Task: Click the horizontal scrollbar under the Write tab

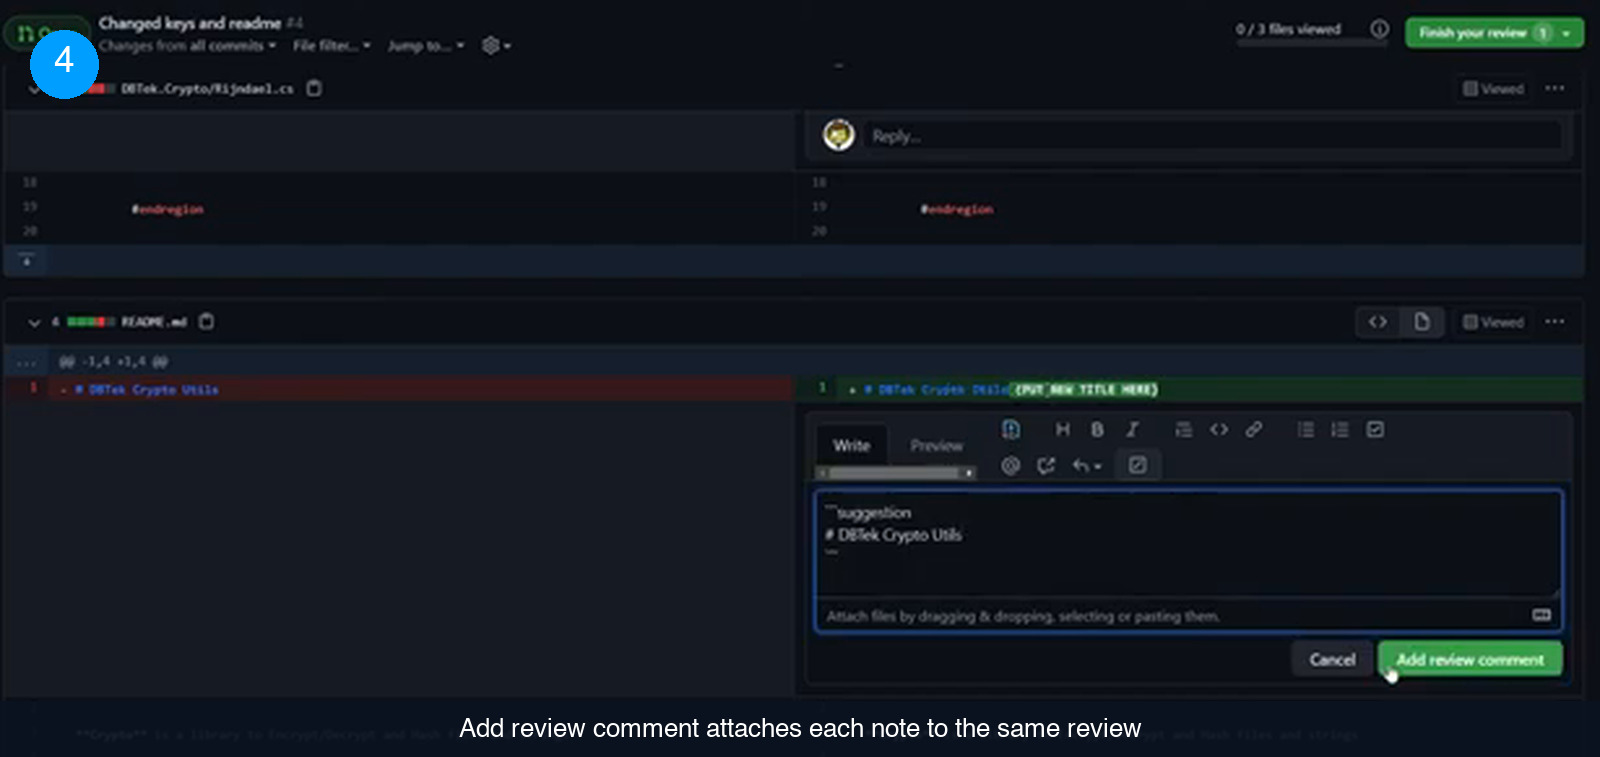Action: click(x=895, y=473)
